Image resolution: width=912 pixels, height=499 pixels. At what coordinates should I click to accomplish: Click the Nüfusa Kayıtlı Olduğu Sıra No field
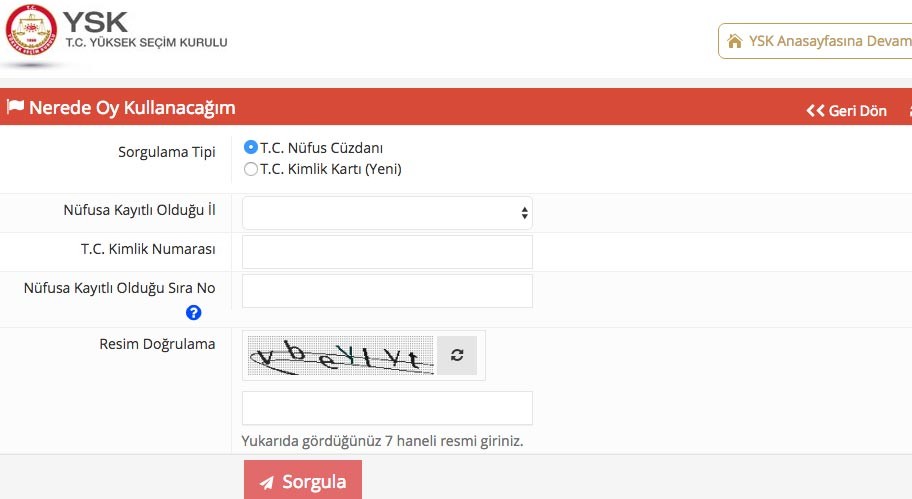point(387,291)
